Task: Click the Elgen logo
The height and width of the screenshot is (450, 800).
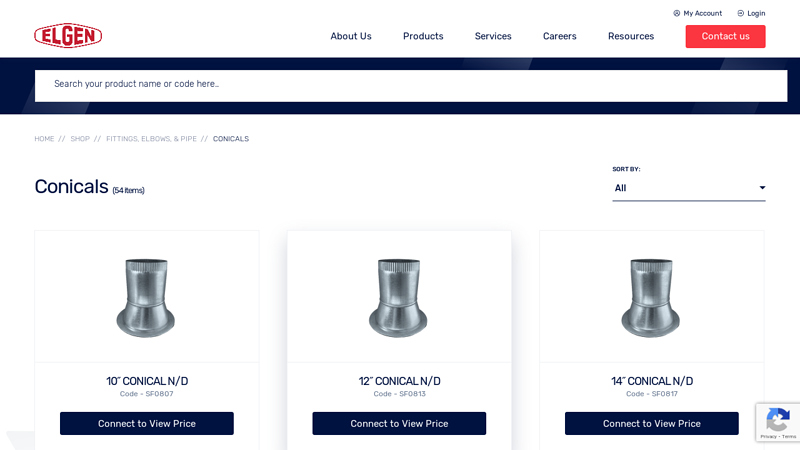Action: coord(68,36)
